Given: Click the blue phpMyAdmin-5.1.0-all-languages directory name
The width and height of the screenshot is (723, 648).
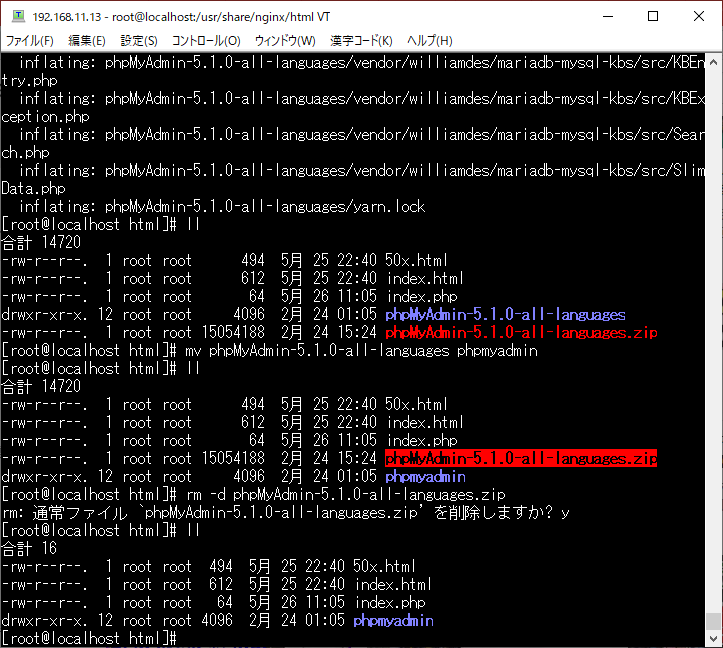Looking at the screenshot, I should pos(505,314).
